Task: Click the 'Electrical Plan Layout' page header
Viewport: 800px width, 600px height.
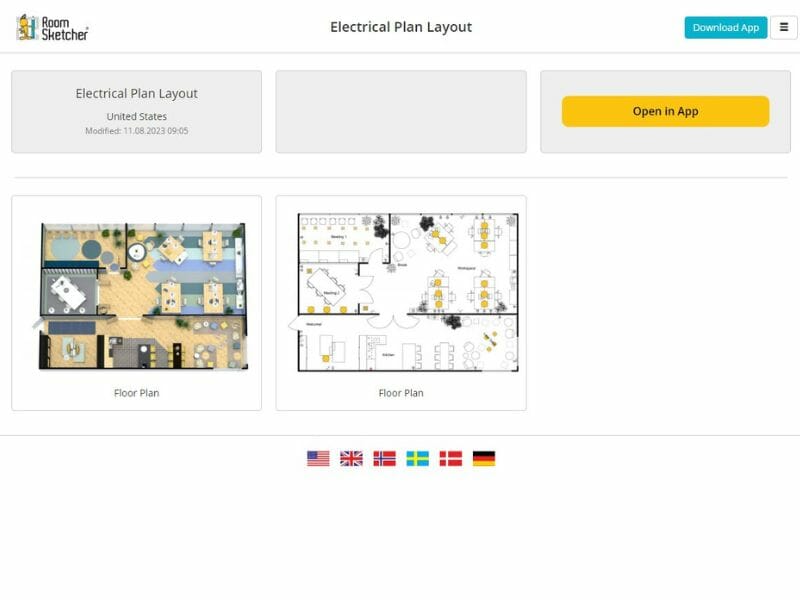Action: click(400, 27)
